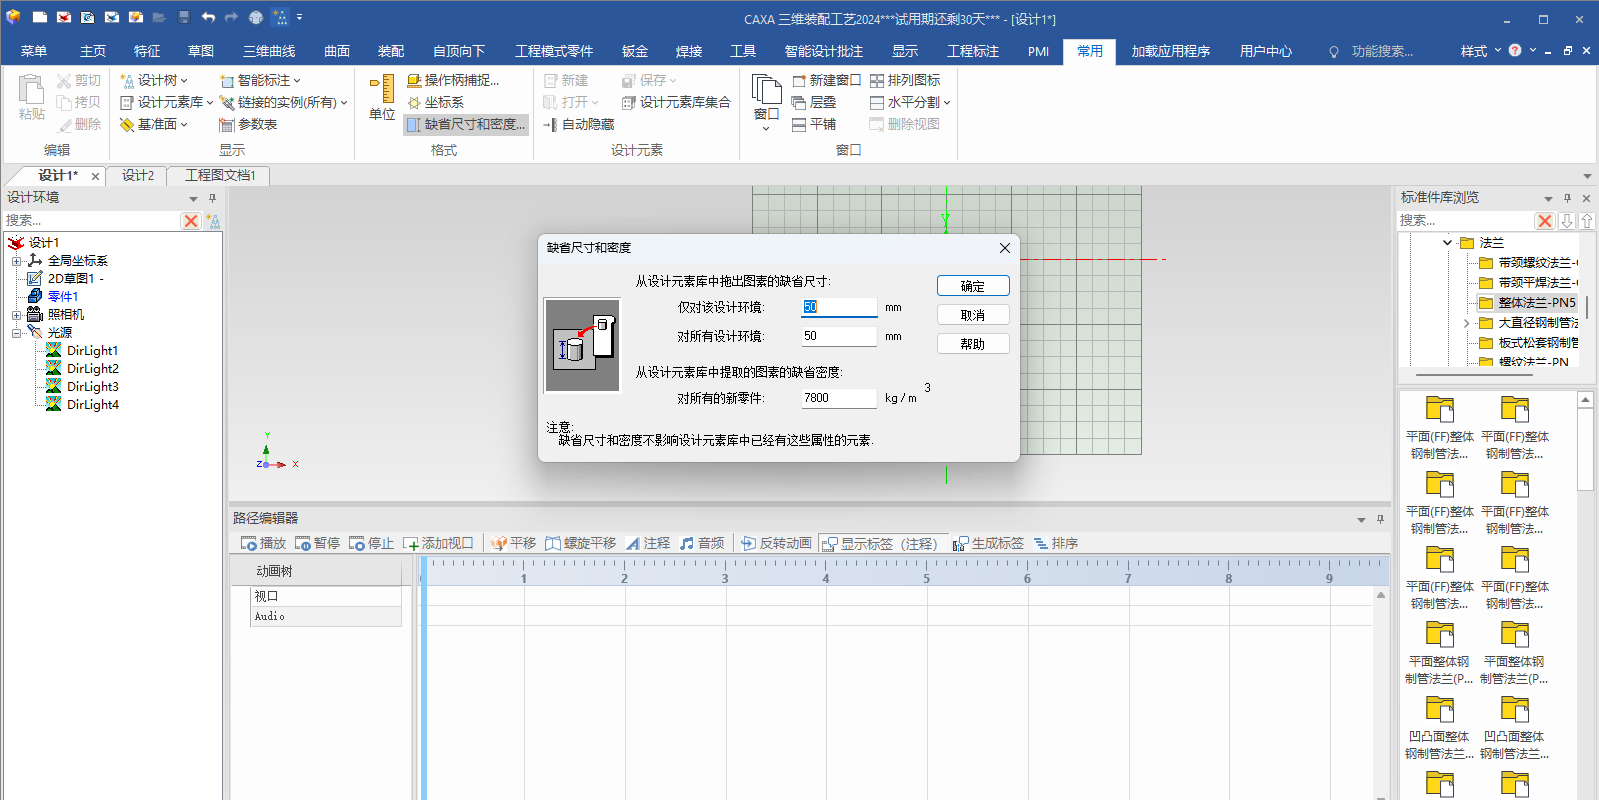Screen dimensions: 1599x800
Task: Click the density input field showing 7800
Action: [x=838, y=398]
